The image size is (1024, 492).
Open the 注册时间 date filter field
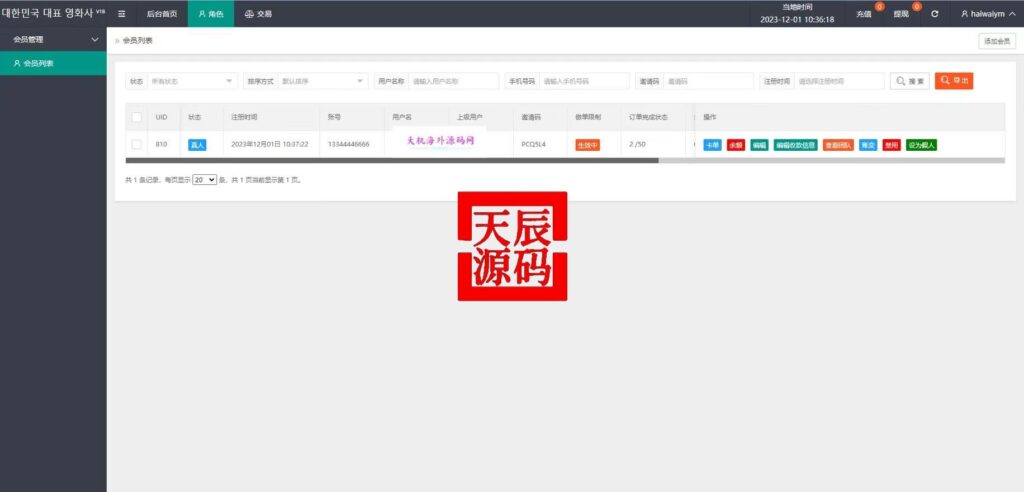[x=839, y=81]
